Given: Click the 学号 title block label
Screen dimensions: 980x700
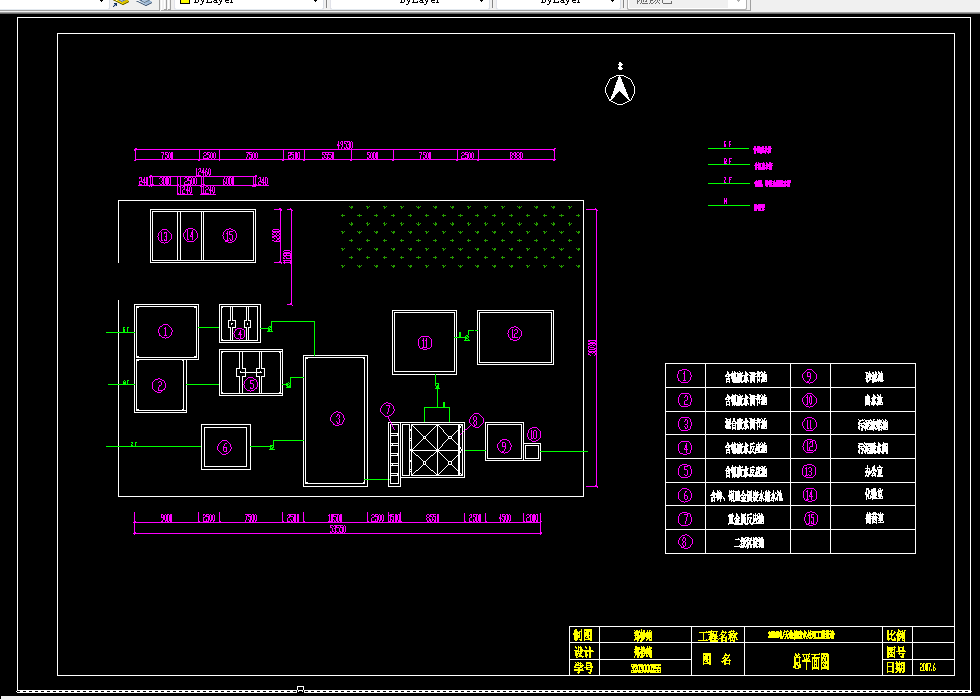Looking at the screenshot, I should click(x=582, y=668).
